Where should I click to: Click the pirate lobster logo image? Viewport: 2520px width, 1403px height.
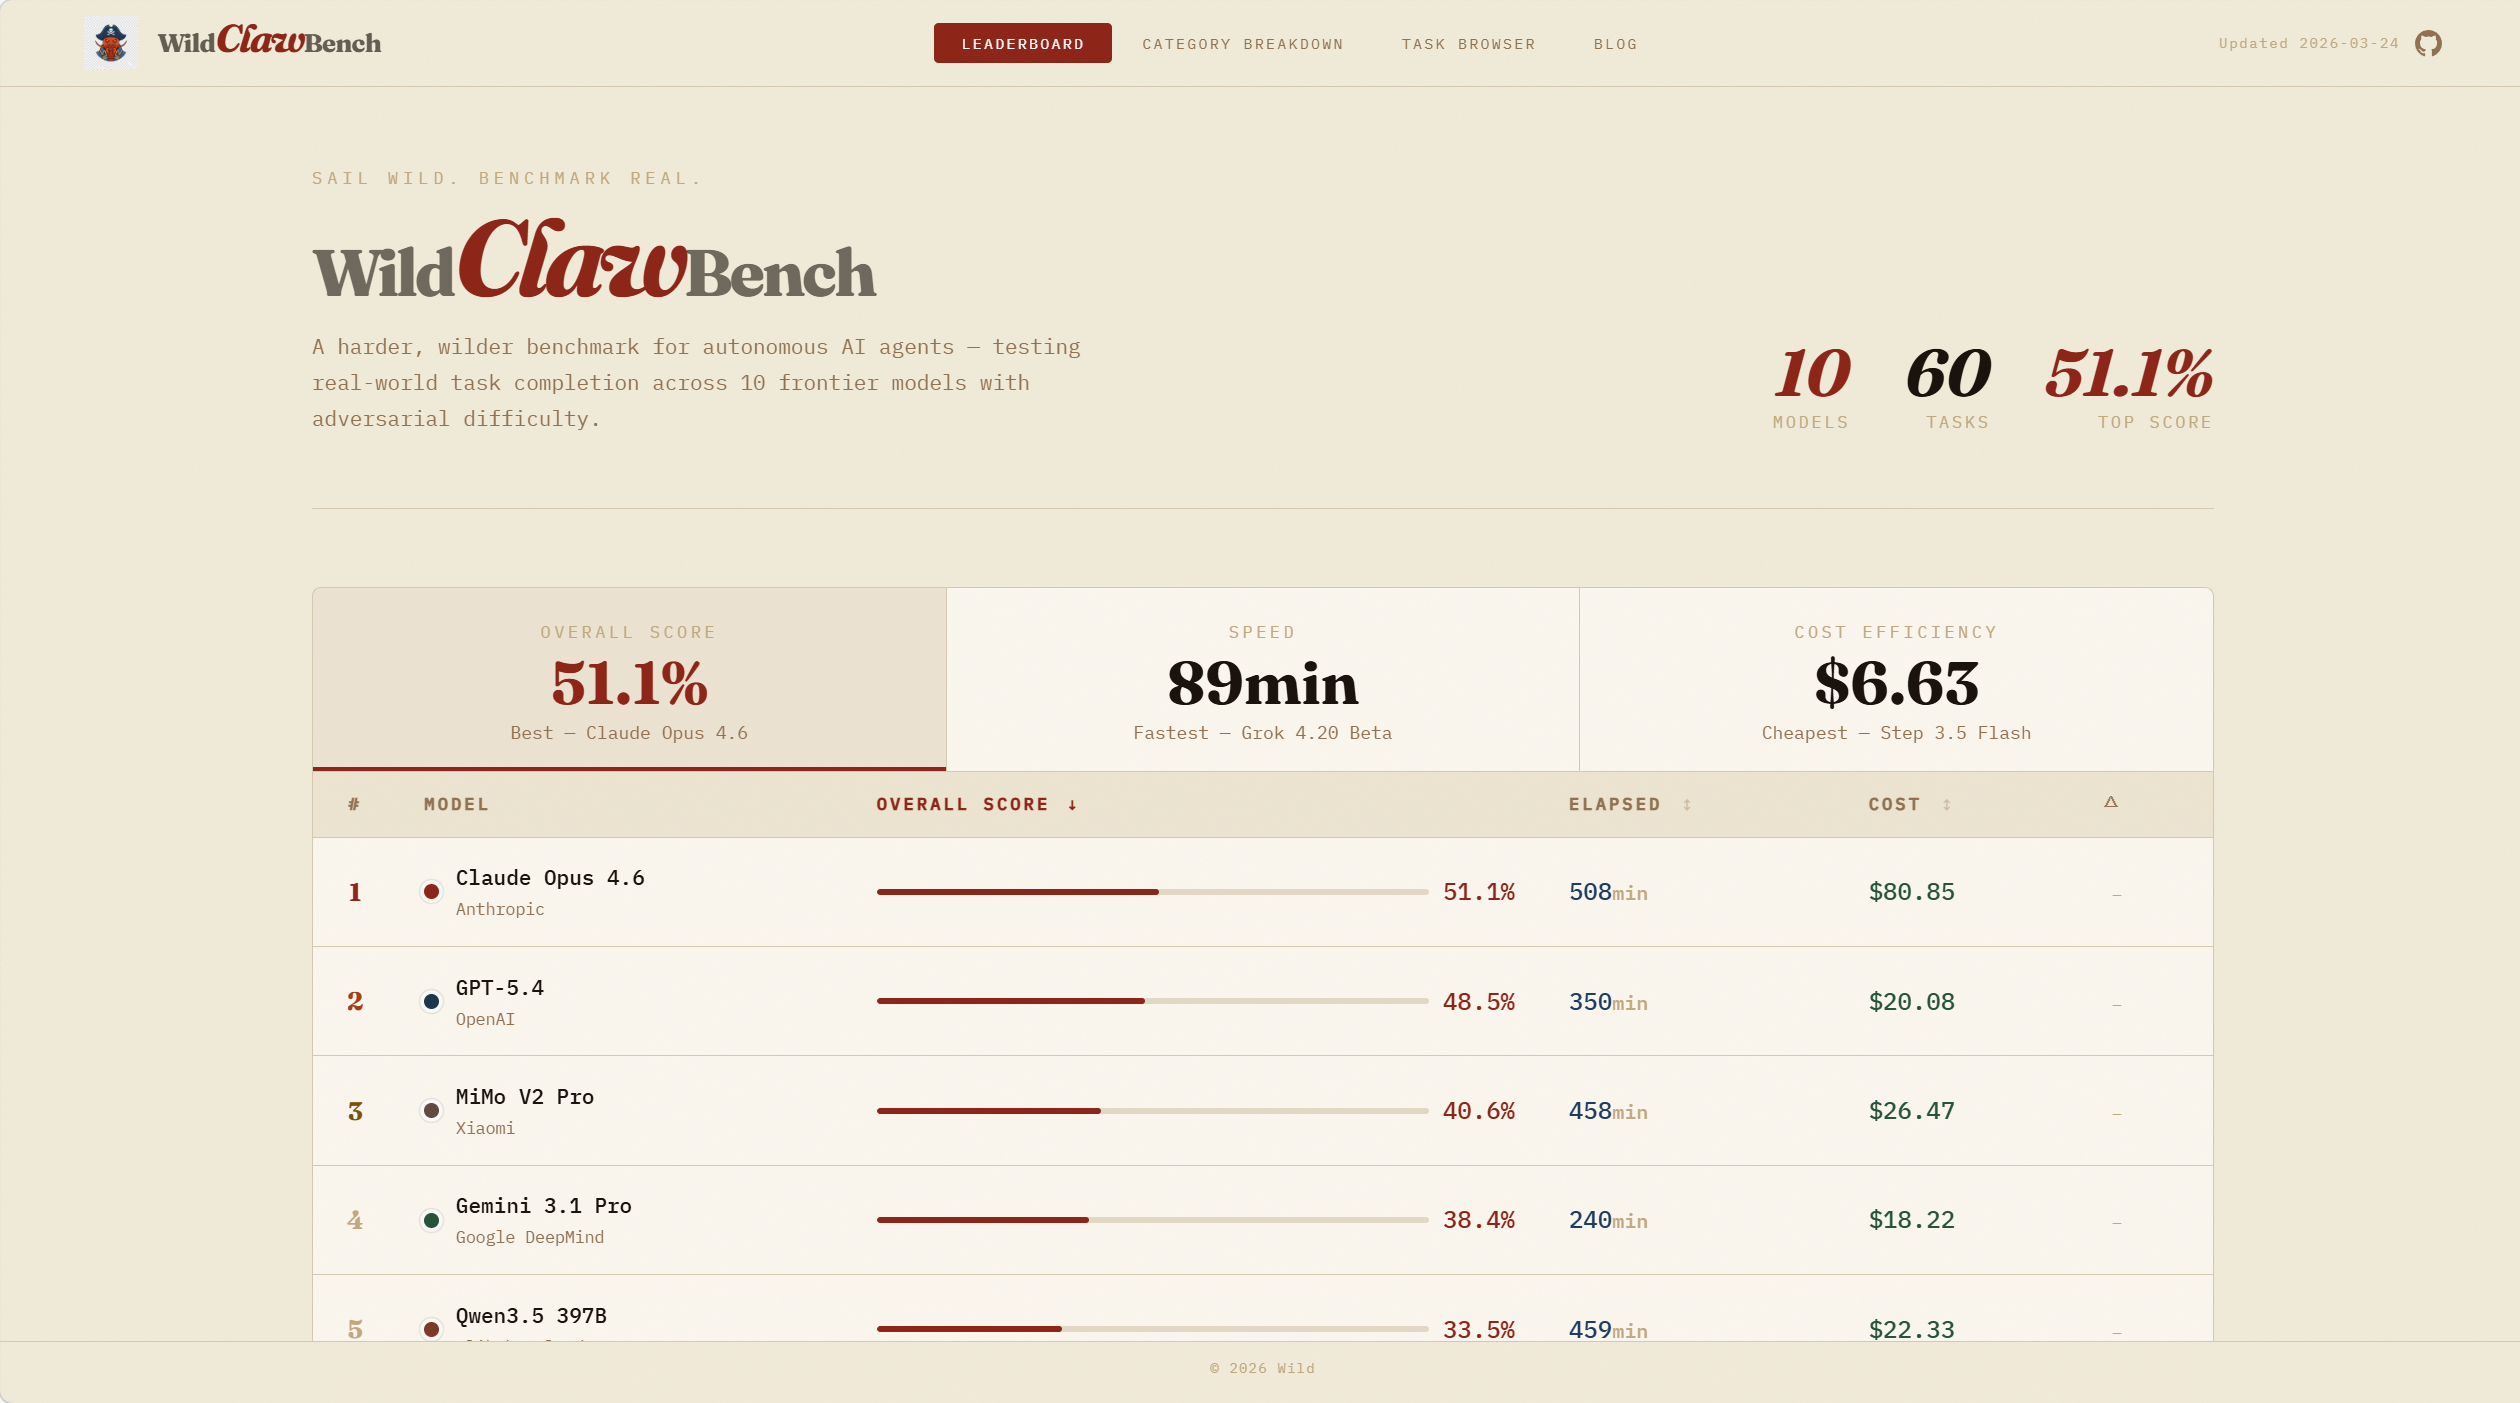pos(111,43)
